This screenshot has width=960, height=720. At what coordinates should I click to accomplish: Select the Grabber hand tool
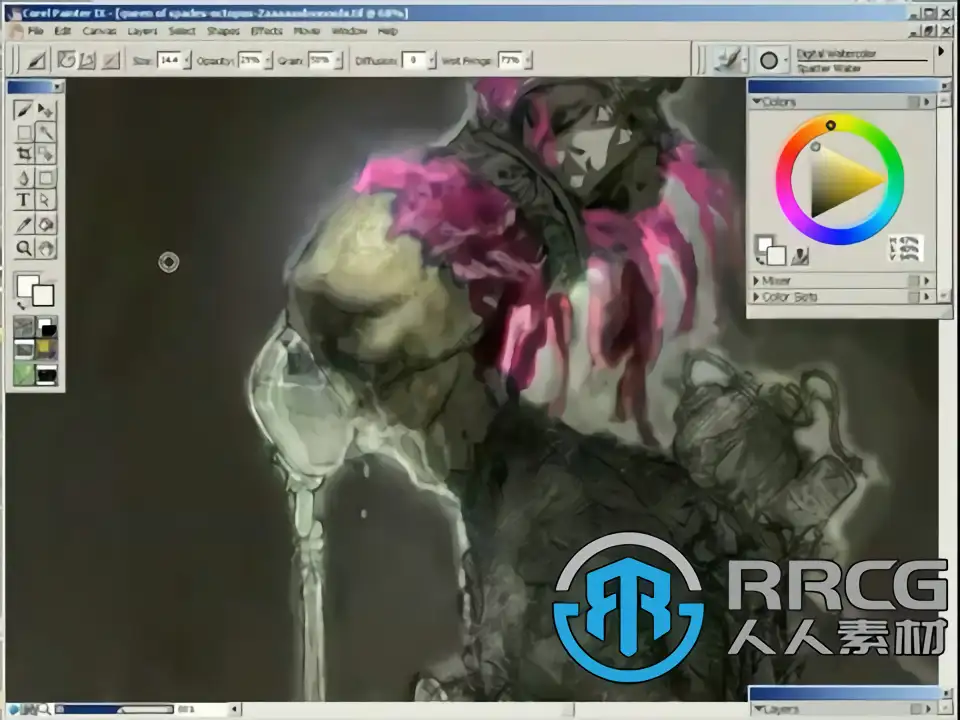point(45,248)
